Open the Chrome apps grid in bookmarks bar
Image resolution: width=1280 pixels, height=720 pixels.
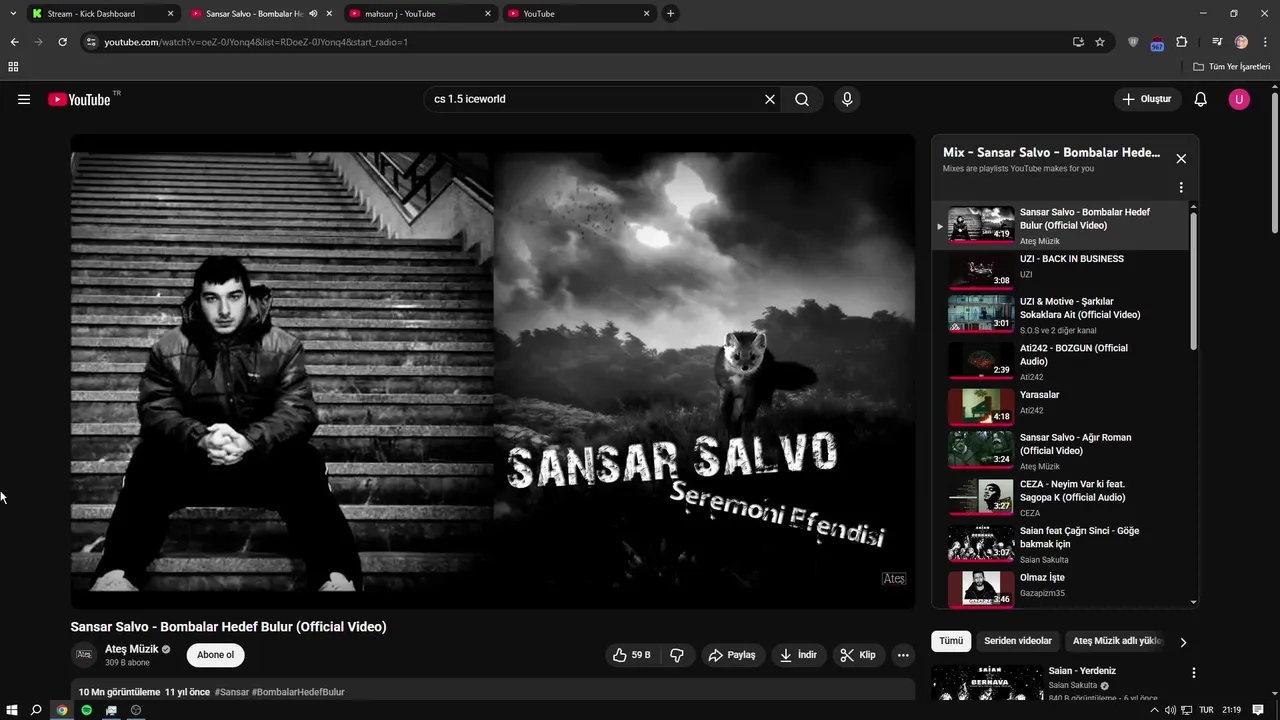click(x=13, y=67)
